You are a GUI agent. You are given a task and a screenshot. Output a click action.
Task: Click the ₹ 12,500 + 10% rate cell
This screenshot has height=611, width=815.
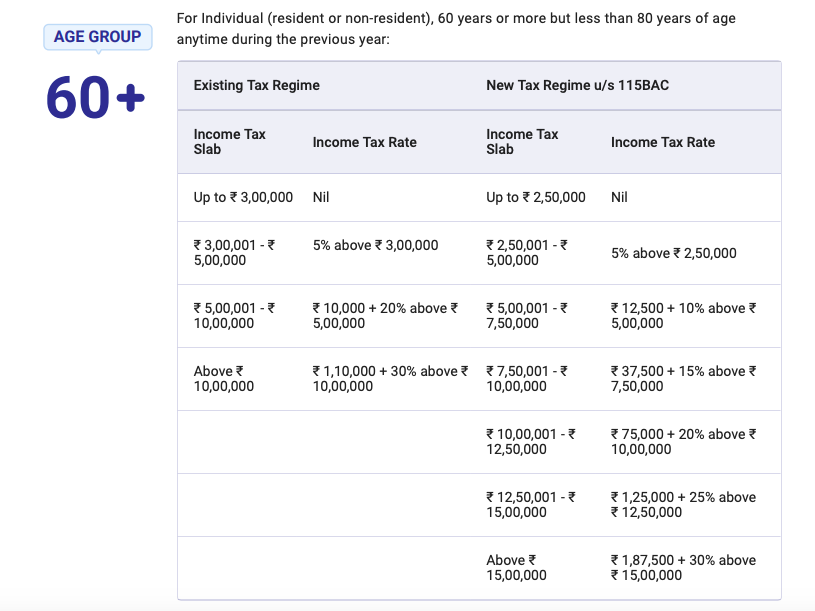click(683, 316)
